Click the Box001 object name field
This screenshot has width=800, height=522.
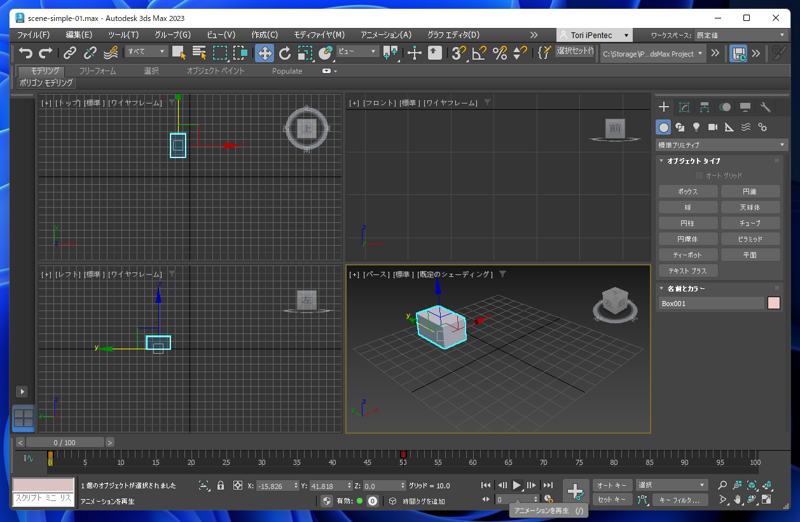(710, 303)
